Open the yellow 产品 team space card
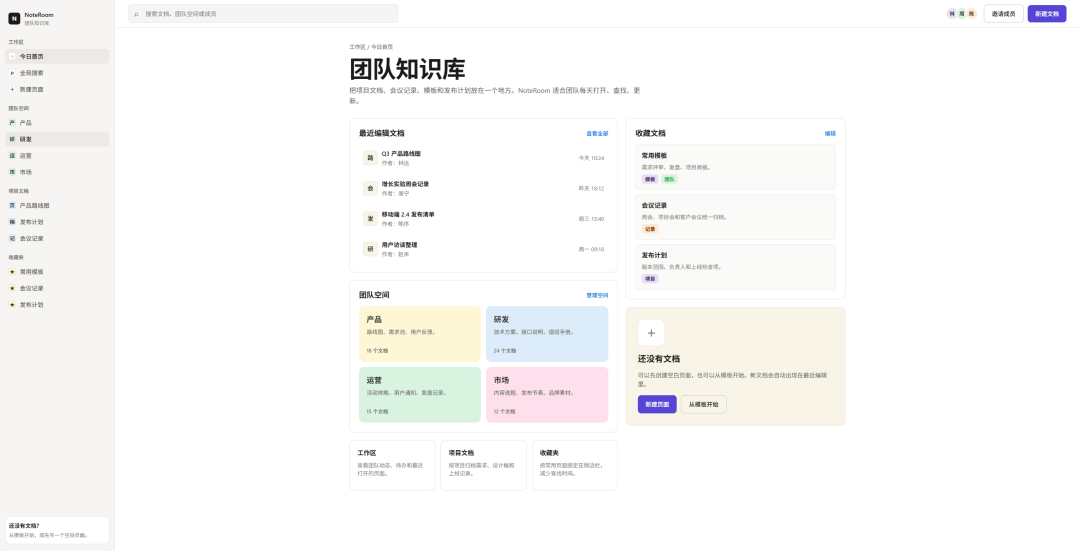Screen dimensions: 1080x551 click(419, 334)
